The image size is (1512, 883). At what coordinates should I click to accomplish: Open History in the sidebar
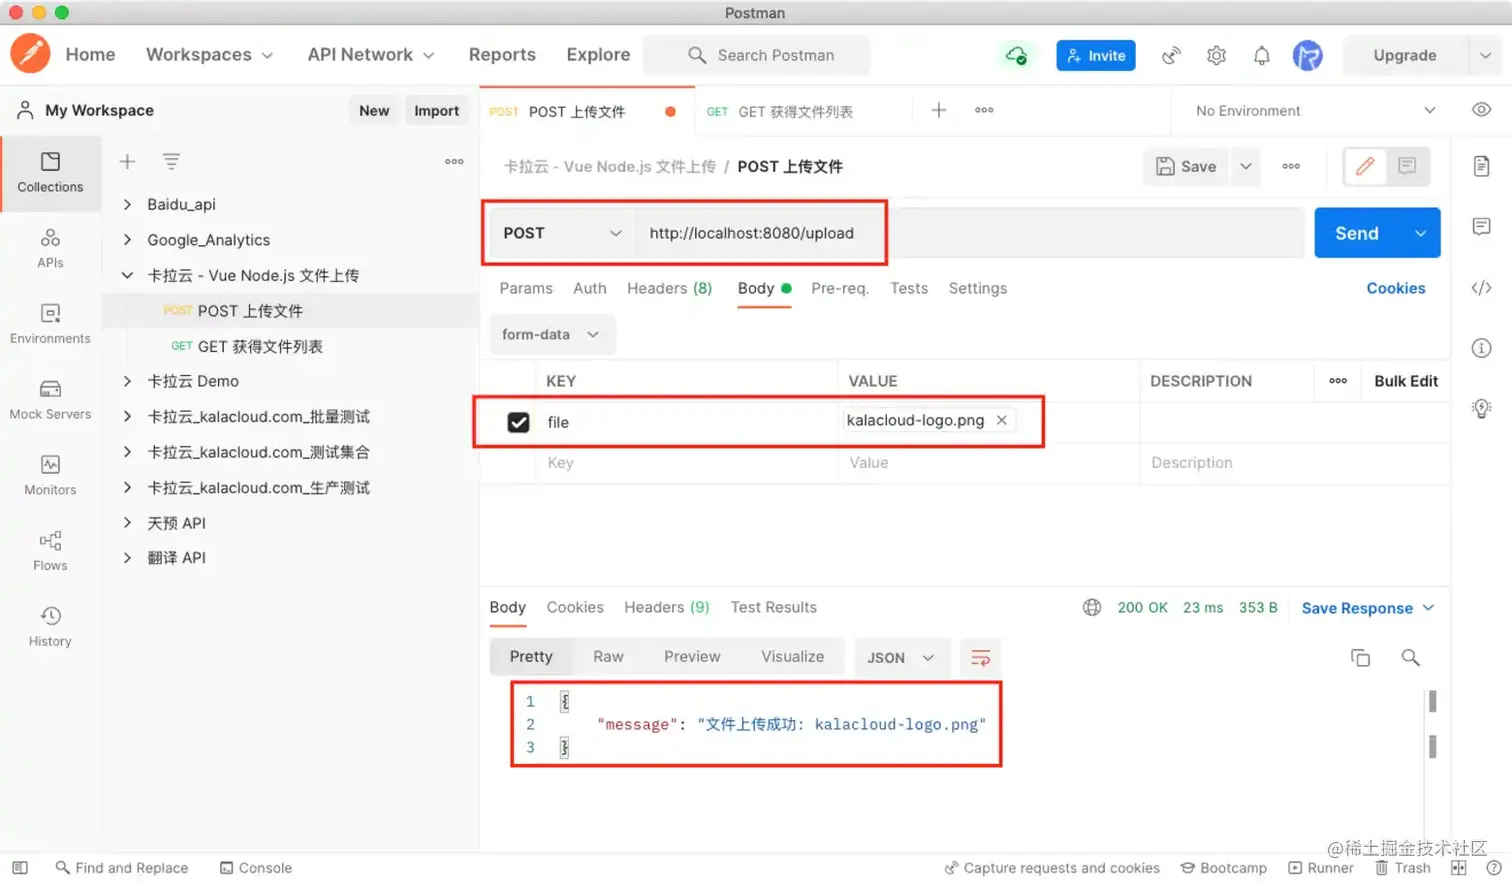(x=50, y=627)
